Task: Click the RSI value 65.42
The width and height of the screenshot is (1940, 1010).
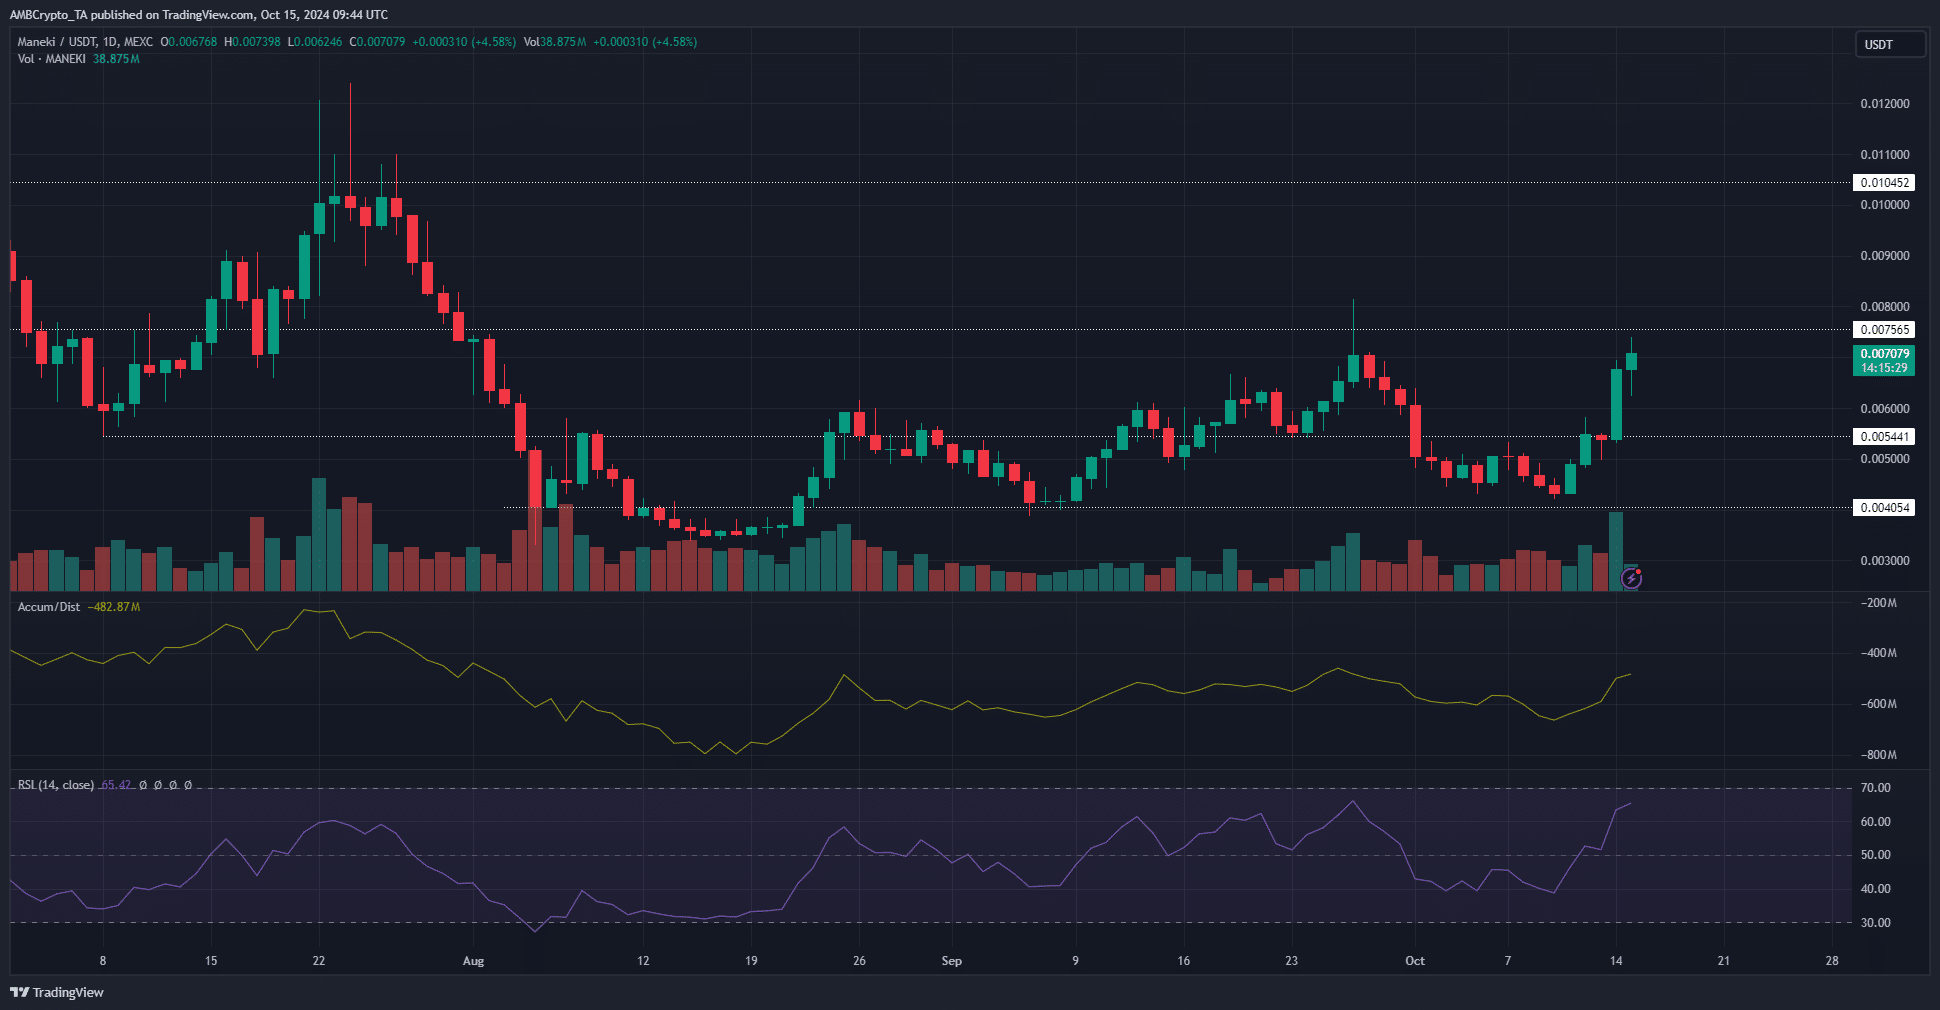Action: click(116, 785)
